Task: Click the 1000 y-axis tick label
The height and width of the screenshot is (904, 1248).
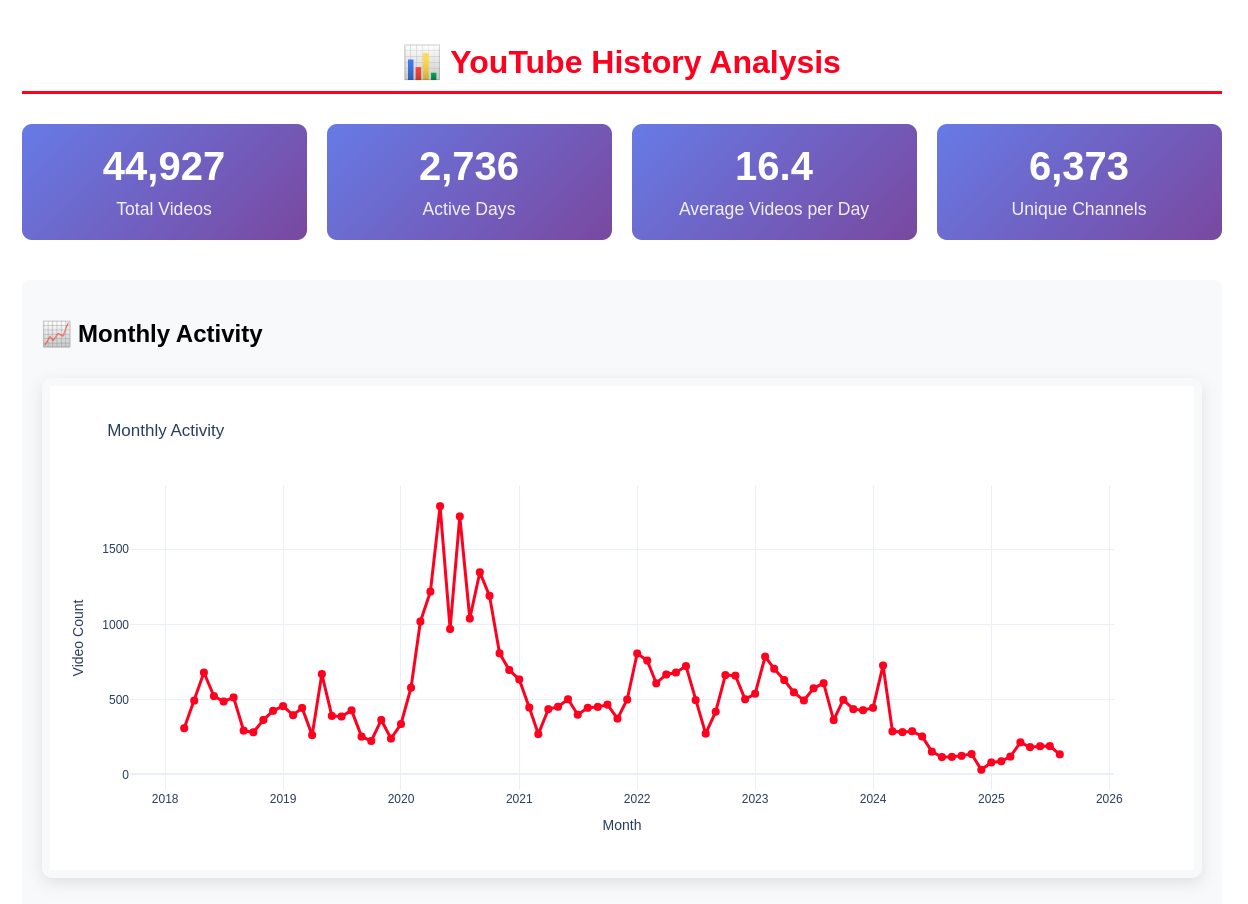Action: tap(115, 625)
